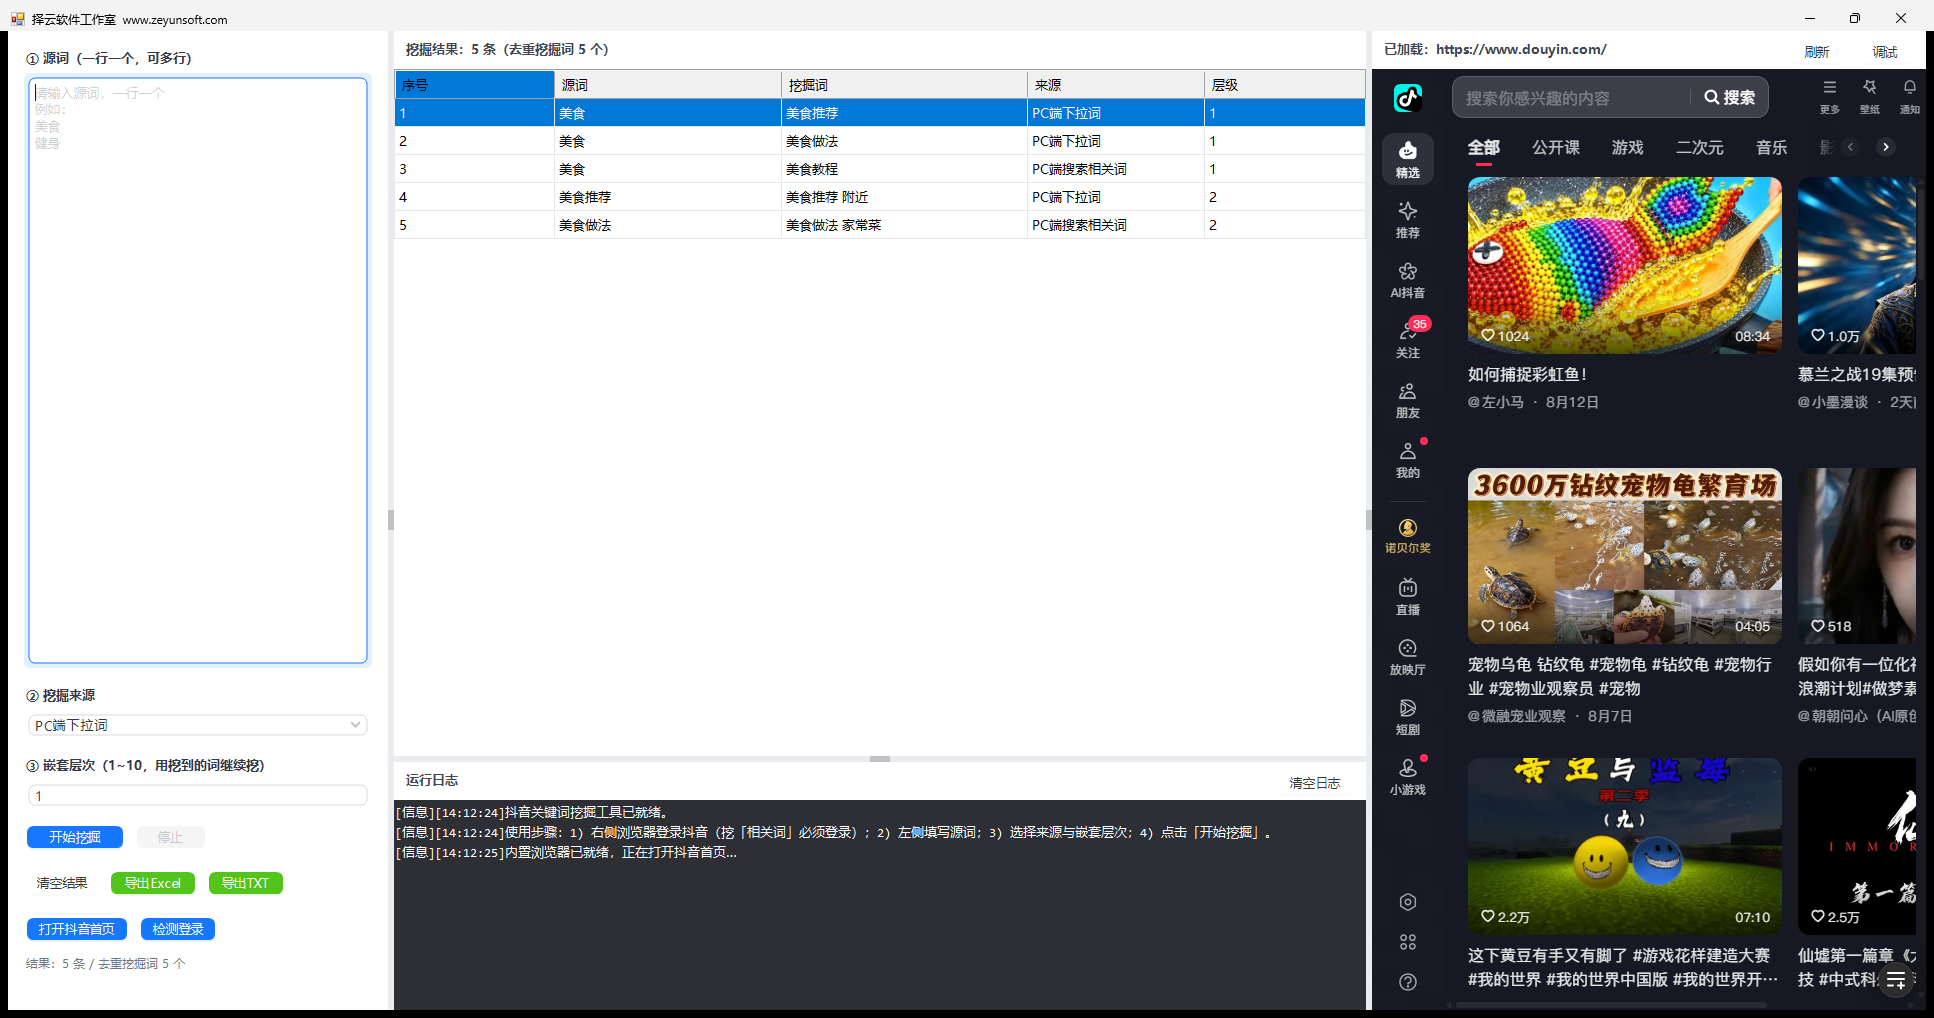Open the 我的 sidebar icon
This screenshot has width=1934, height=1018.
1408,459
